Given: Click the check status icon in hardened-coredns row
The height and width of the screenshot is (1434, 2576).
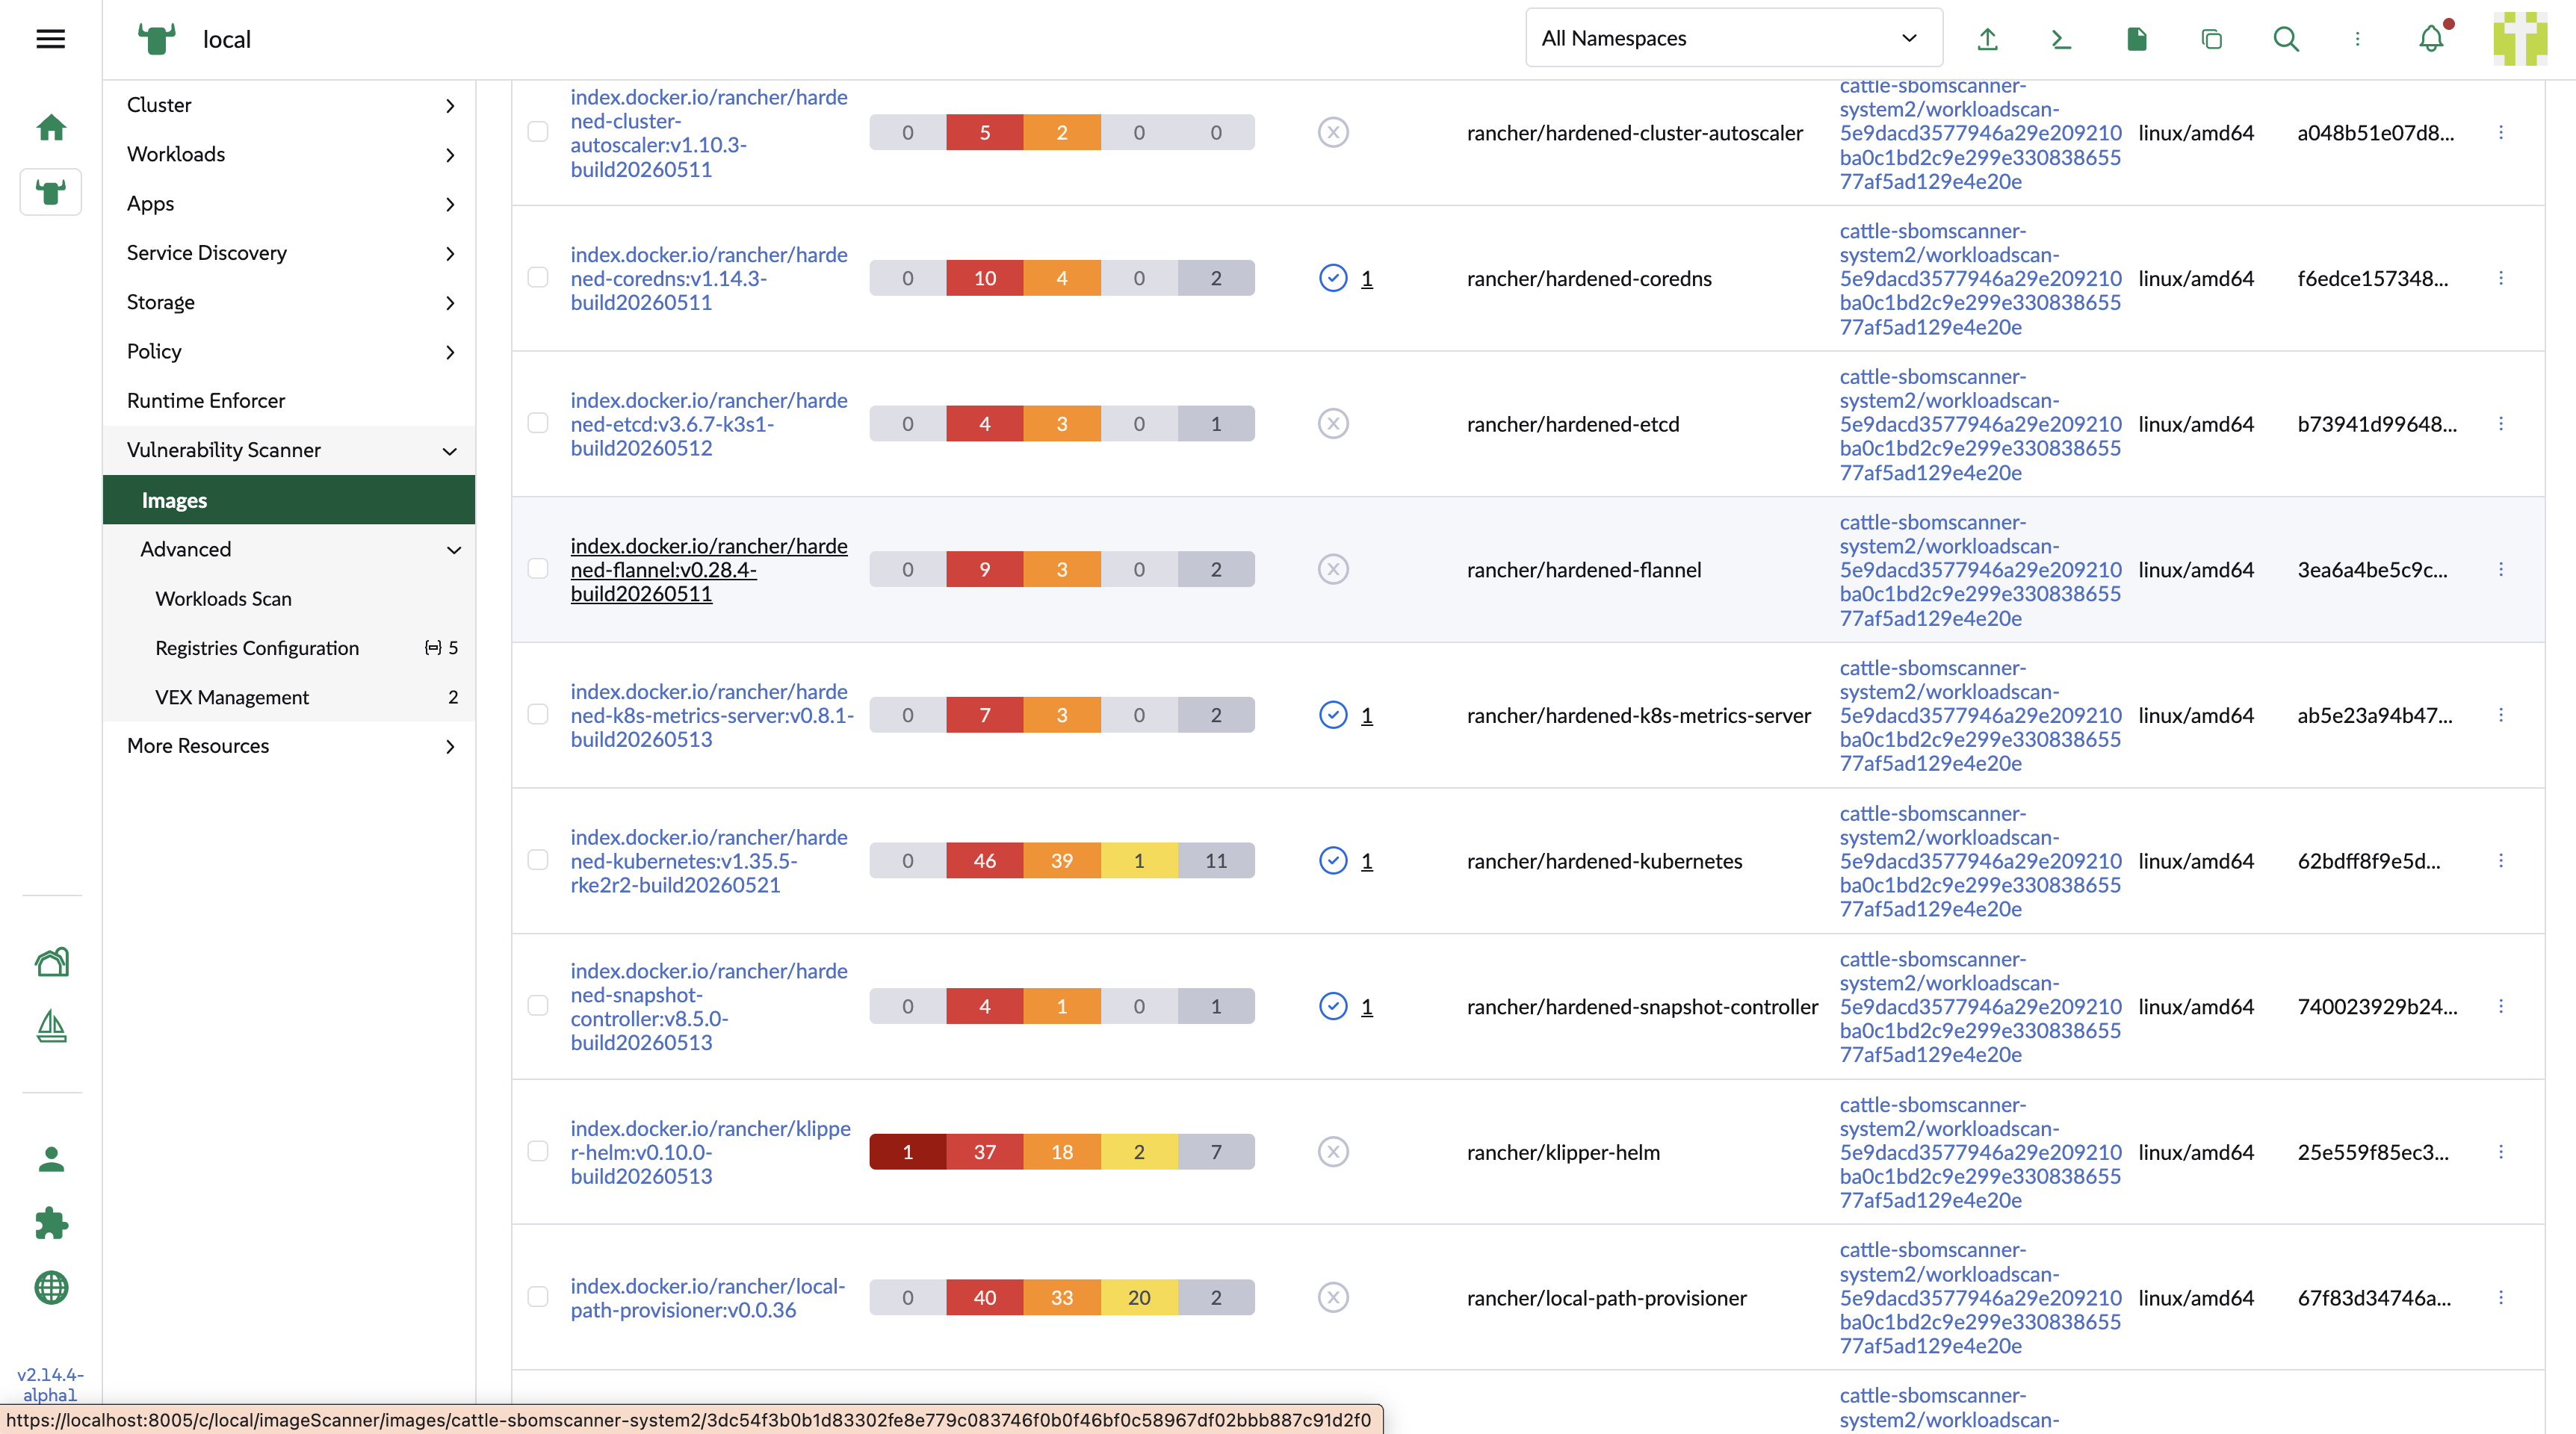Looking at the screenshot, I should click(x=1333, y=278).
